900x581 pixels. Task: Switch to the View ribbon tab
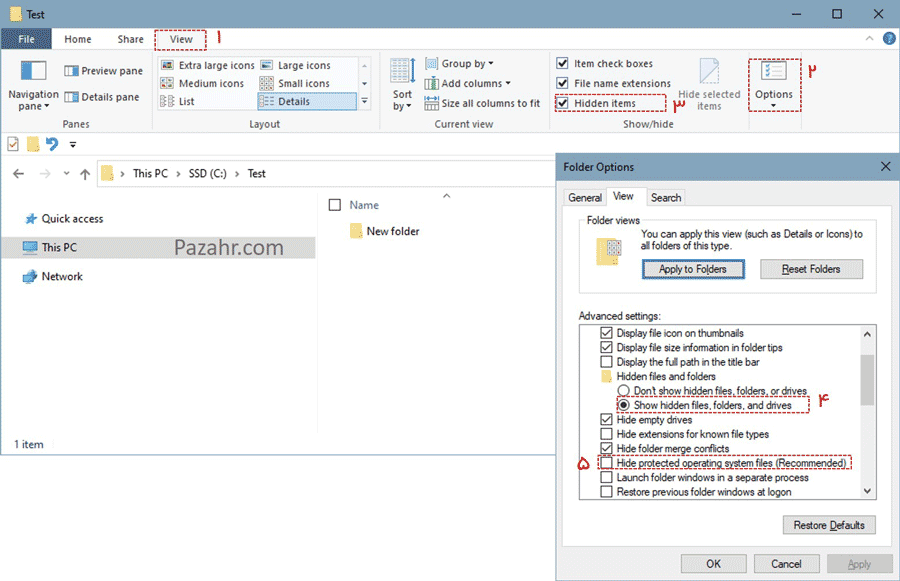tap(181, 39)
